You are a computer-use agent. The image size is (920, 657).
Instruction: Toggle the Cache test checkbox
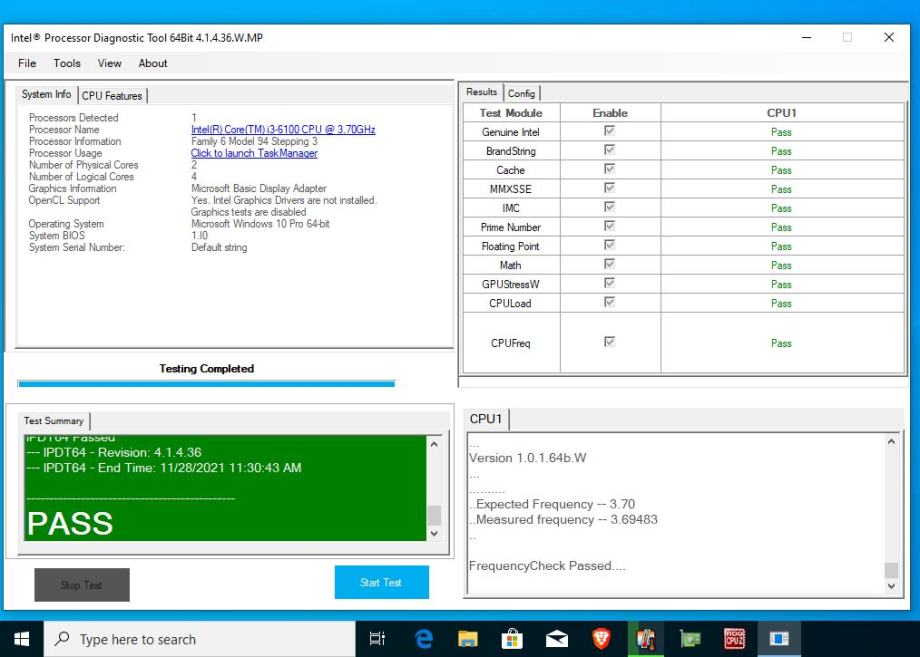[x=610, y=169]
